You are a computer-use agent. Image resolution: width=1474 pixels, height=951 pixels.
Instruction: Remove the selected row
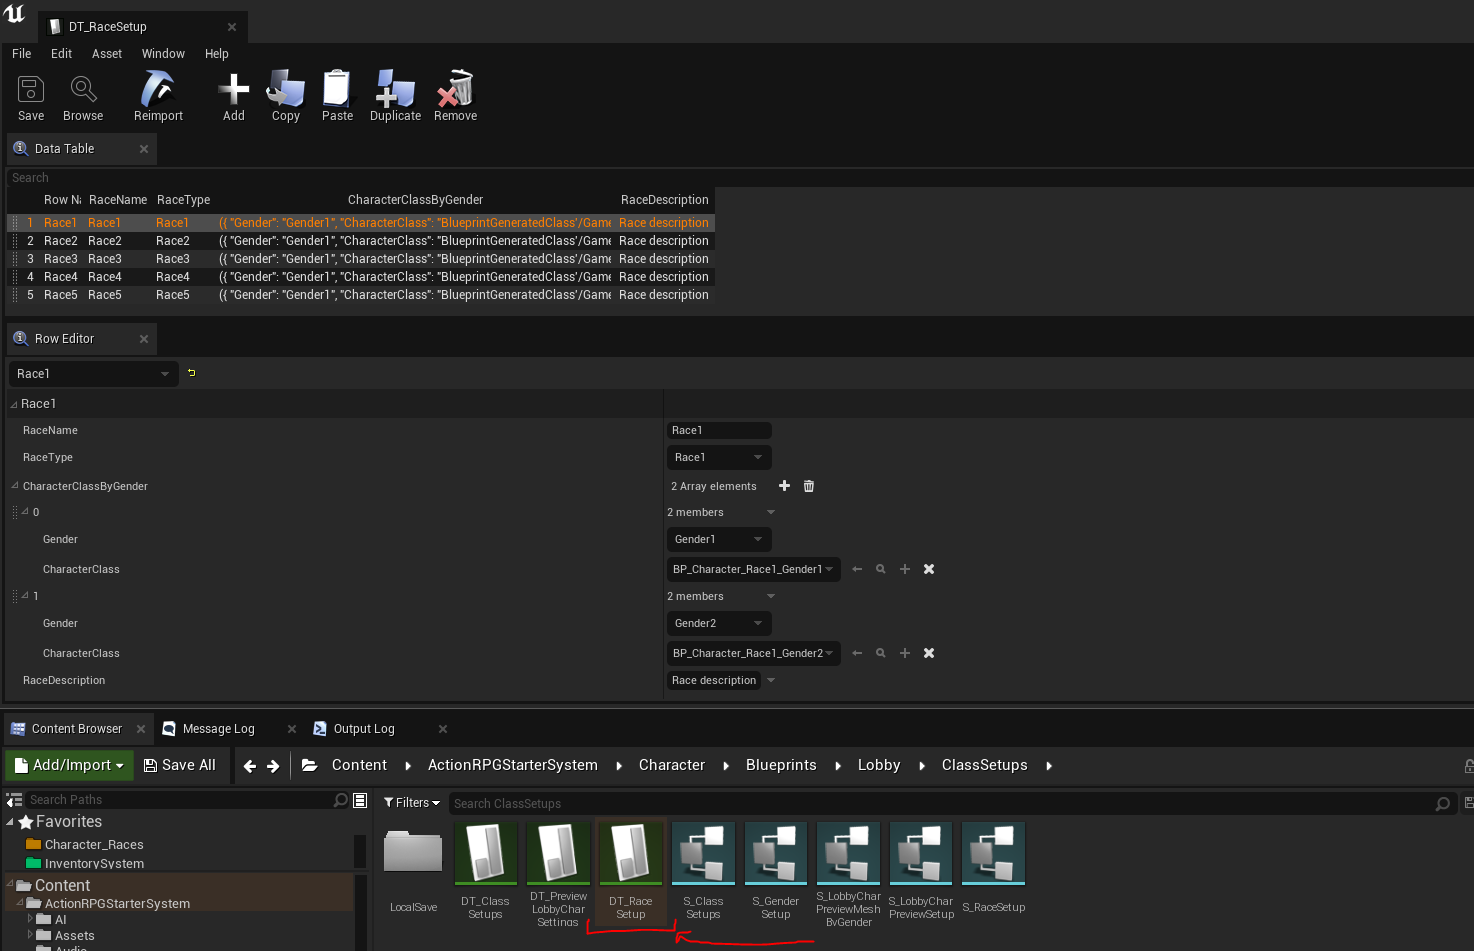click(x=455, y=97)
